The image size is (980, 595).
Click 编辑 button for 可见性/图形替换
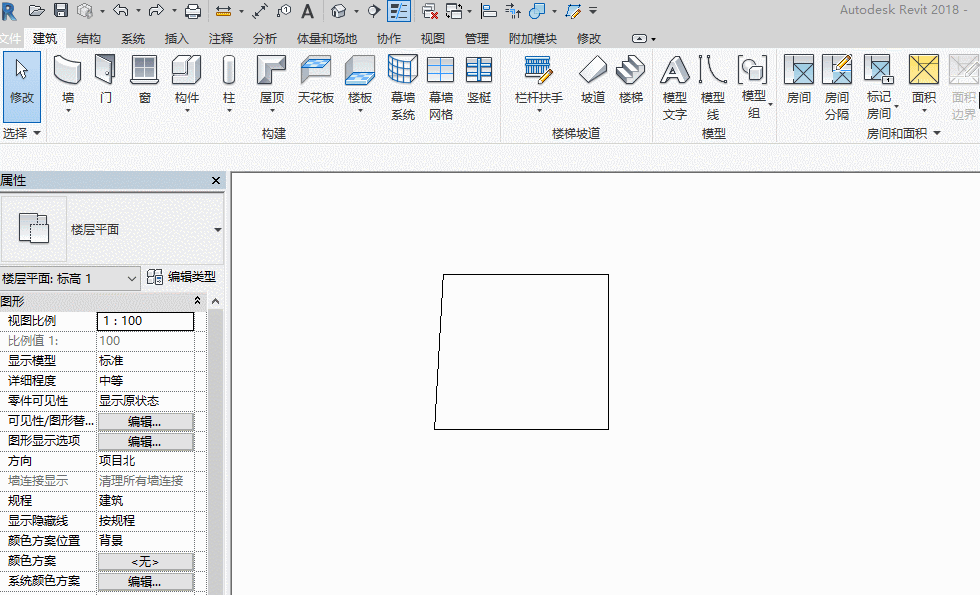(145, 422)
